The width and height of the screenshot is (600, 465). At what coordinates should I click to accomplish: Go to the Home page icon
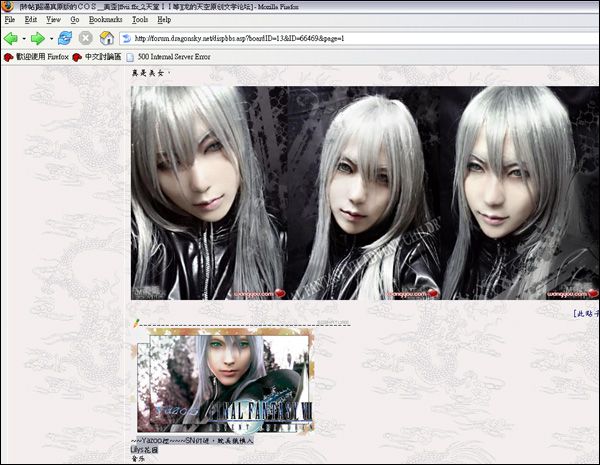[106, 38]
